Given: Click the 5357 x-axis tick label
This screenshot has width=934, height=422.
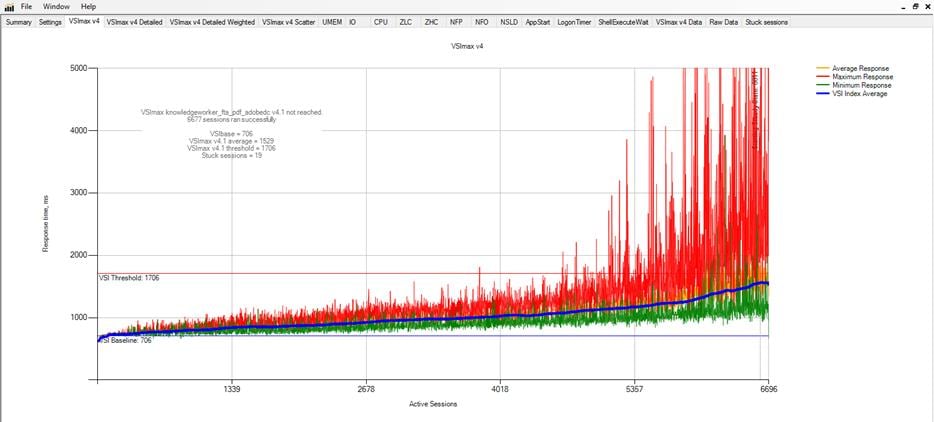Looking at the screenshot, I should point(634,390).
